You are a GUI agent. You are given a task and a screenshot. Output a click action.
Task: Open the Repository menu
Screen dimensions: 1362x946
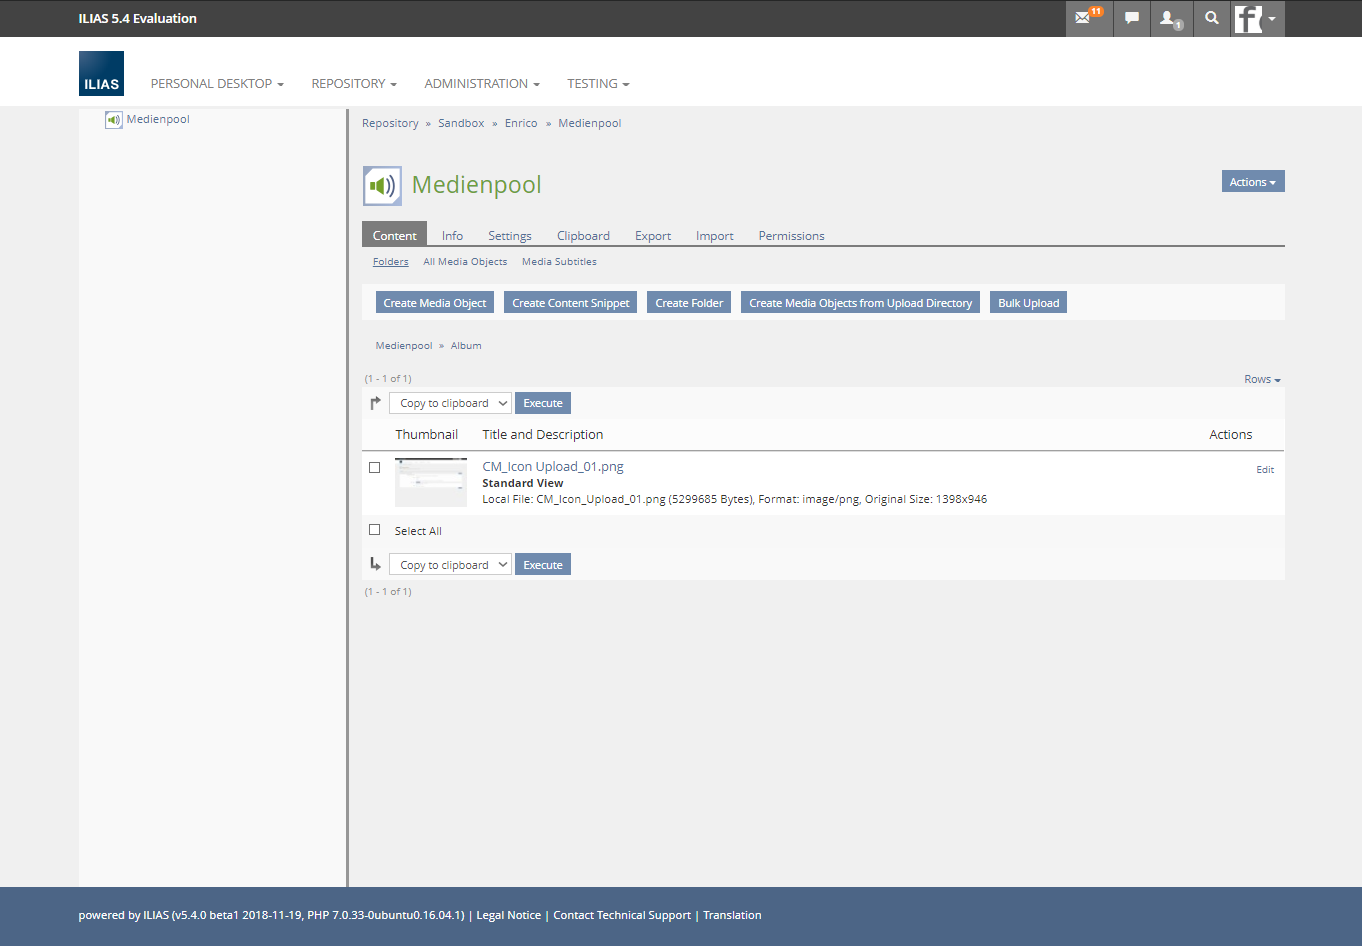[x=353, y=84]
